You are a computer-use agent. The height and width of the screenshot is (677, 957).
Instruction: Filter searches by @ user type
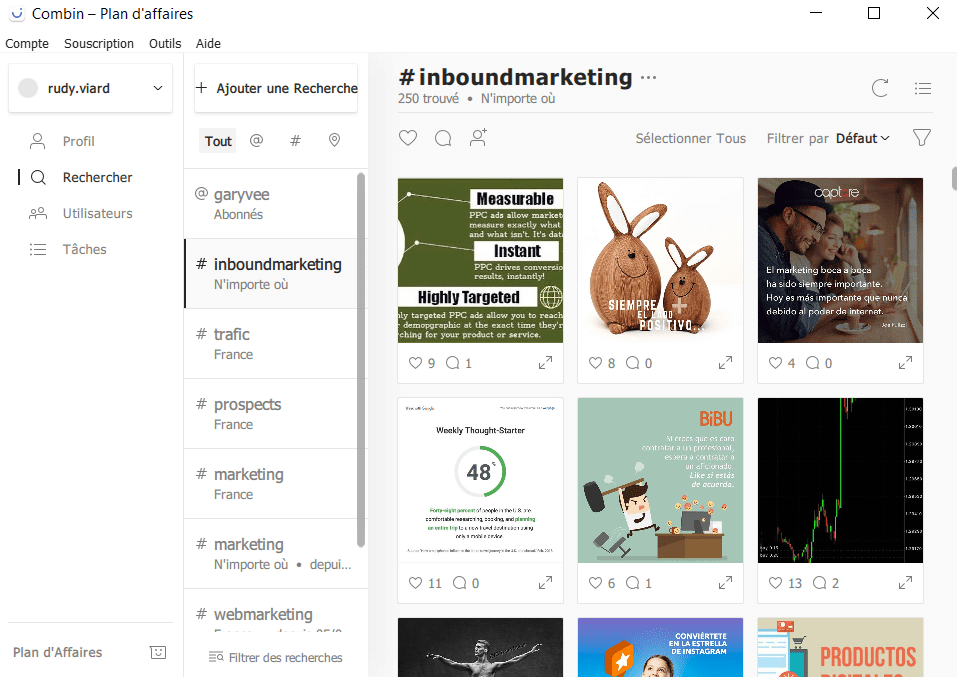[x=256, y=140]
